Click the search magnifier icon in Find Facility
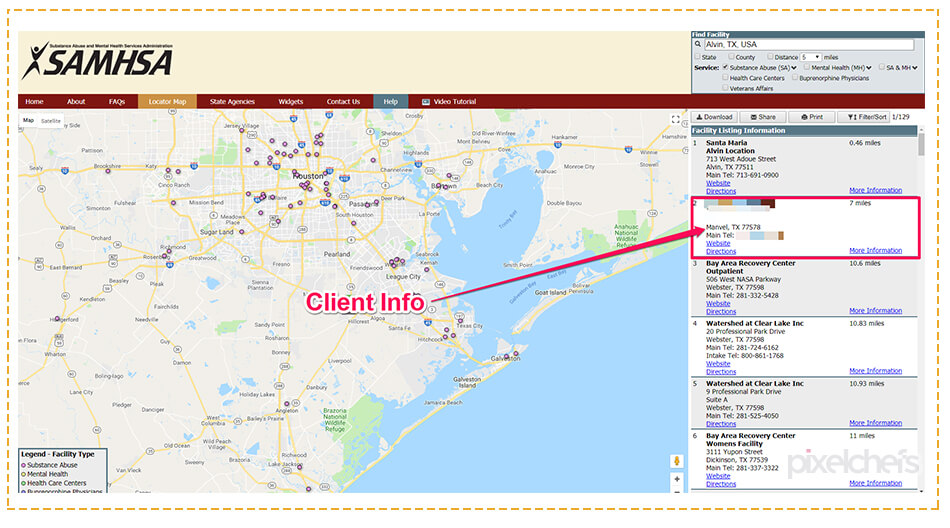 (698, 44)
